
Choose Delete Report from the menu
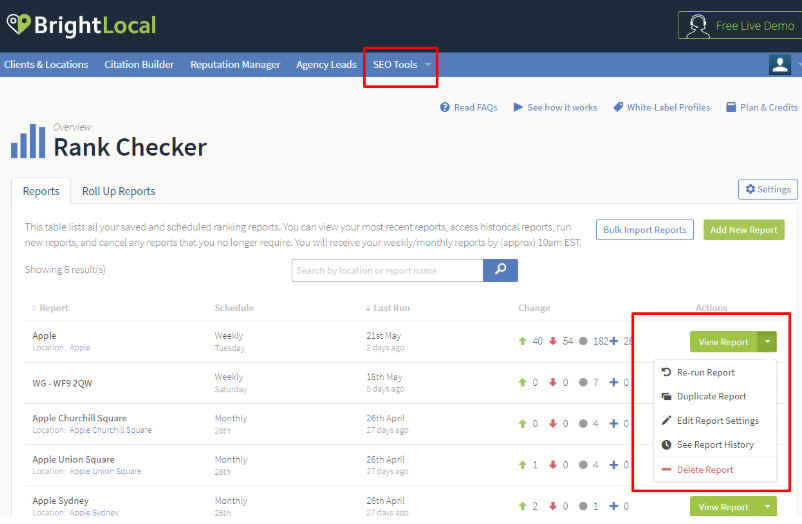coord(715,470)
